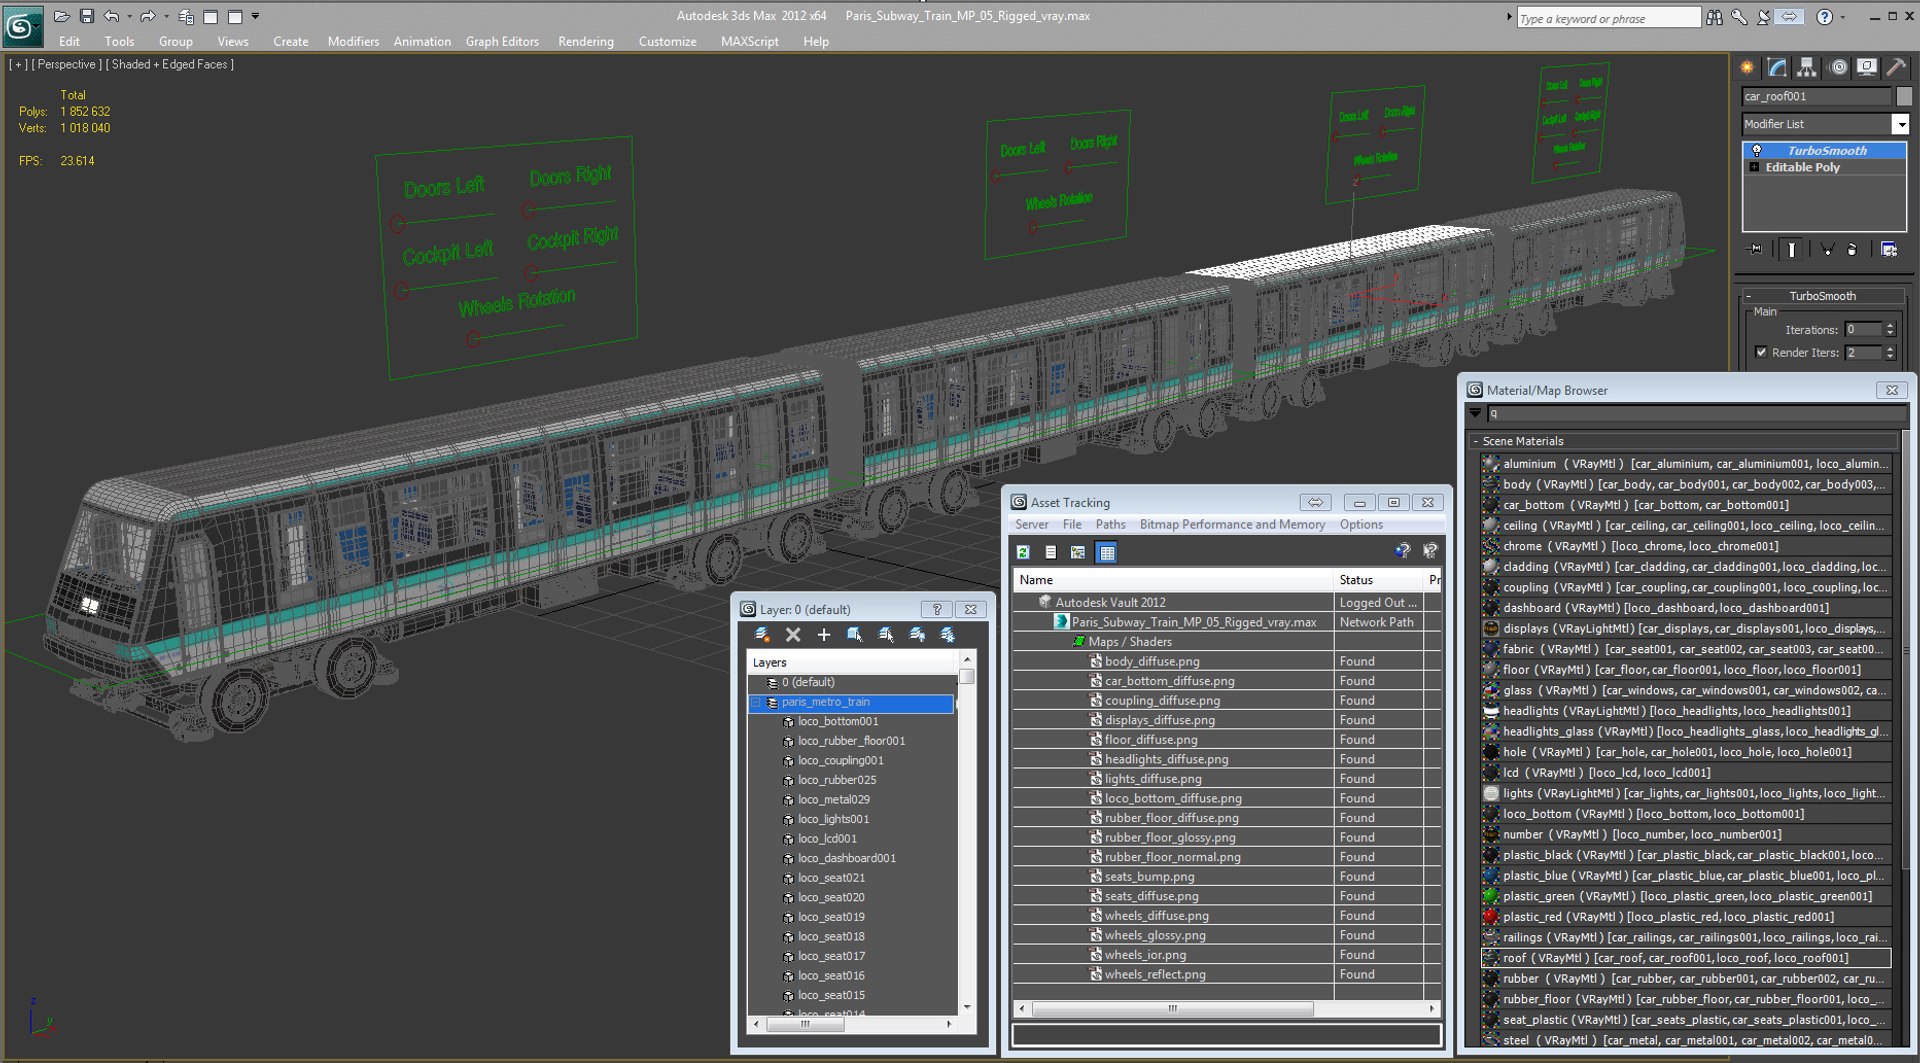Refresh the Asset Tracking list
The height and width of the screenshot is (1063, 1920).
pos(1023,552)
